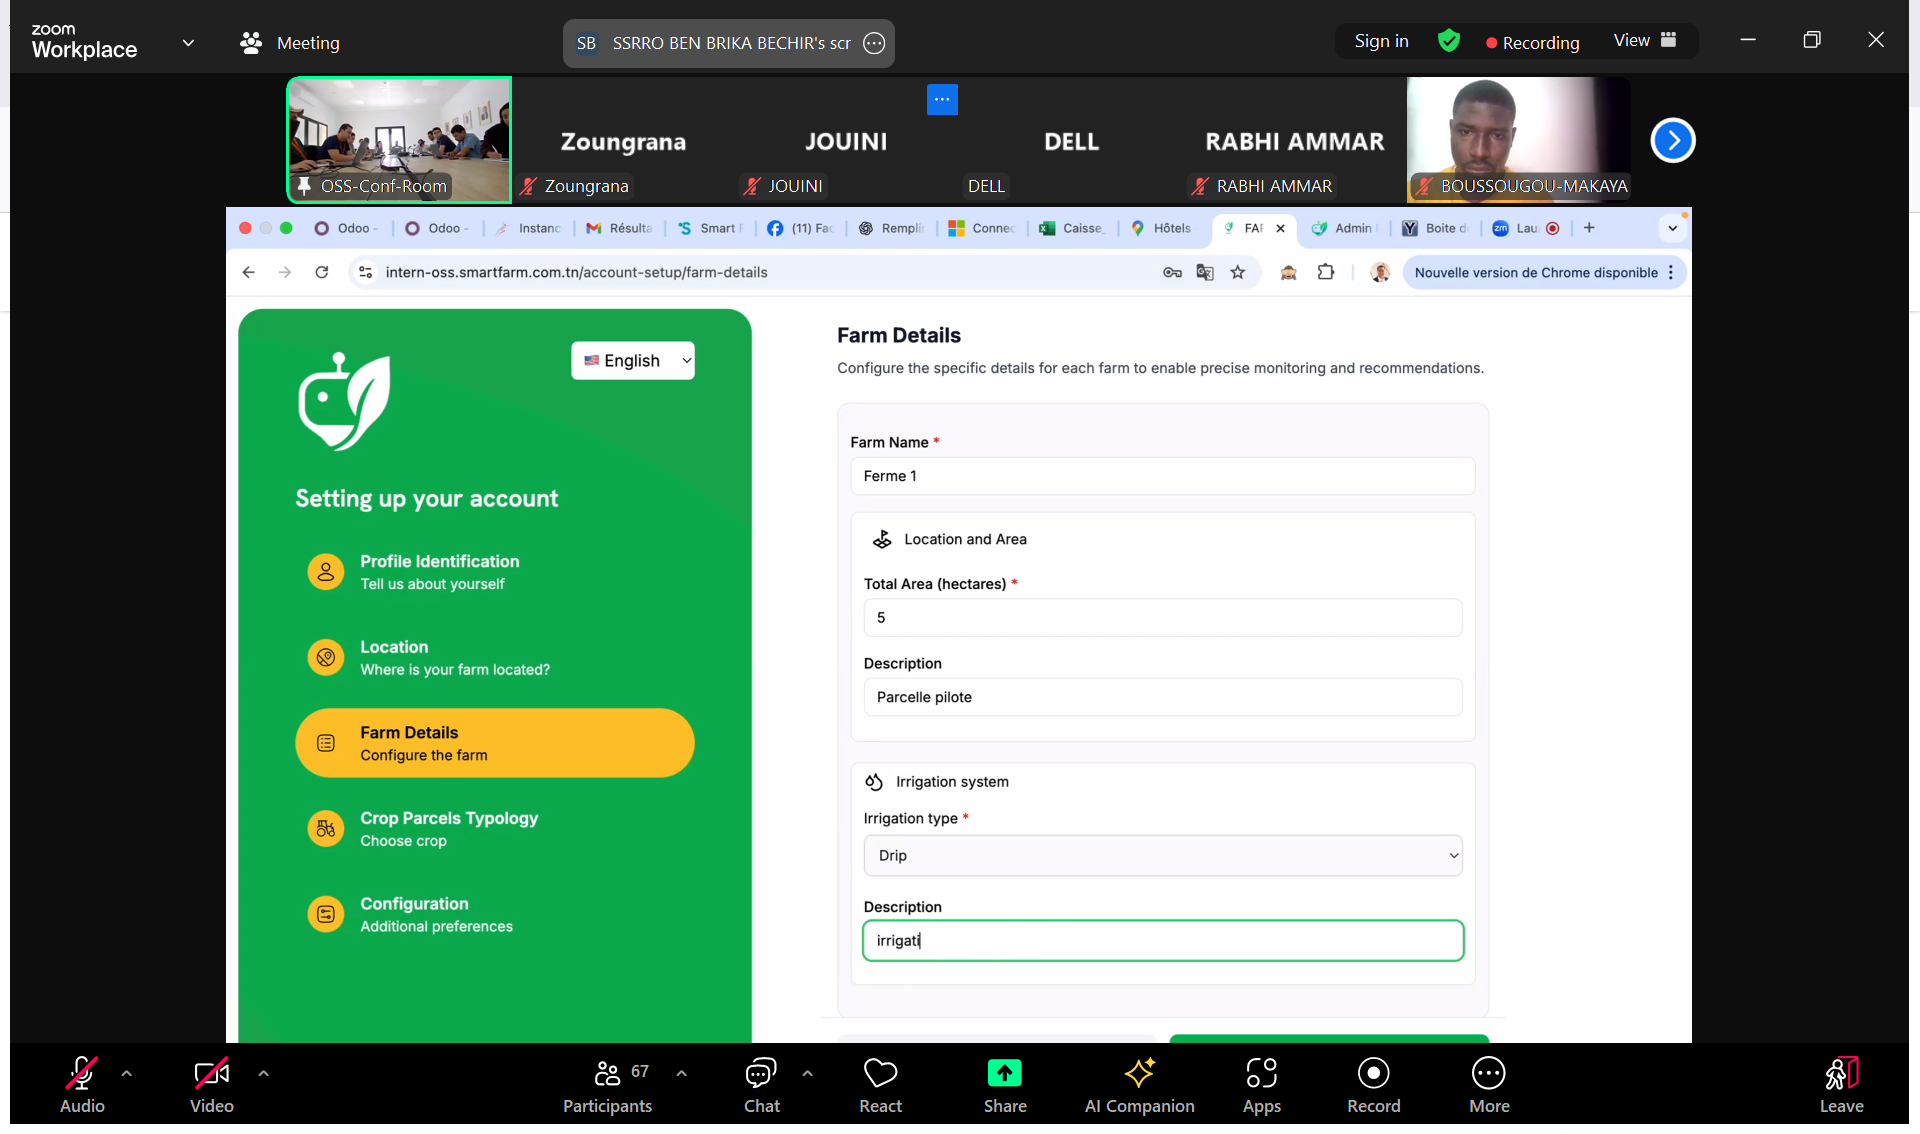Screen dimensions: 1920x1134
Task: Open the Apps icon in toolbar
Action: coord(1261,1074)
